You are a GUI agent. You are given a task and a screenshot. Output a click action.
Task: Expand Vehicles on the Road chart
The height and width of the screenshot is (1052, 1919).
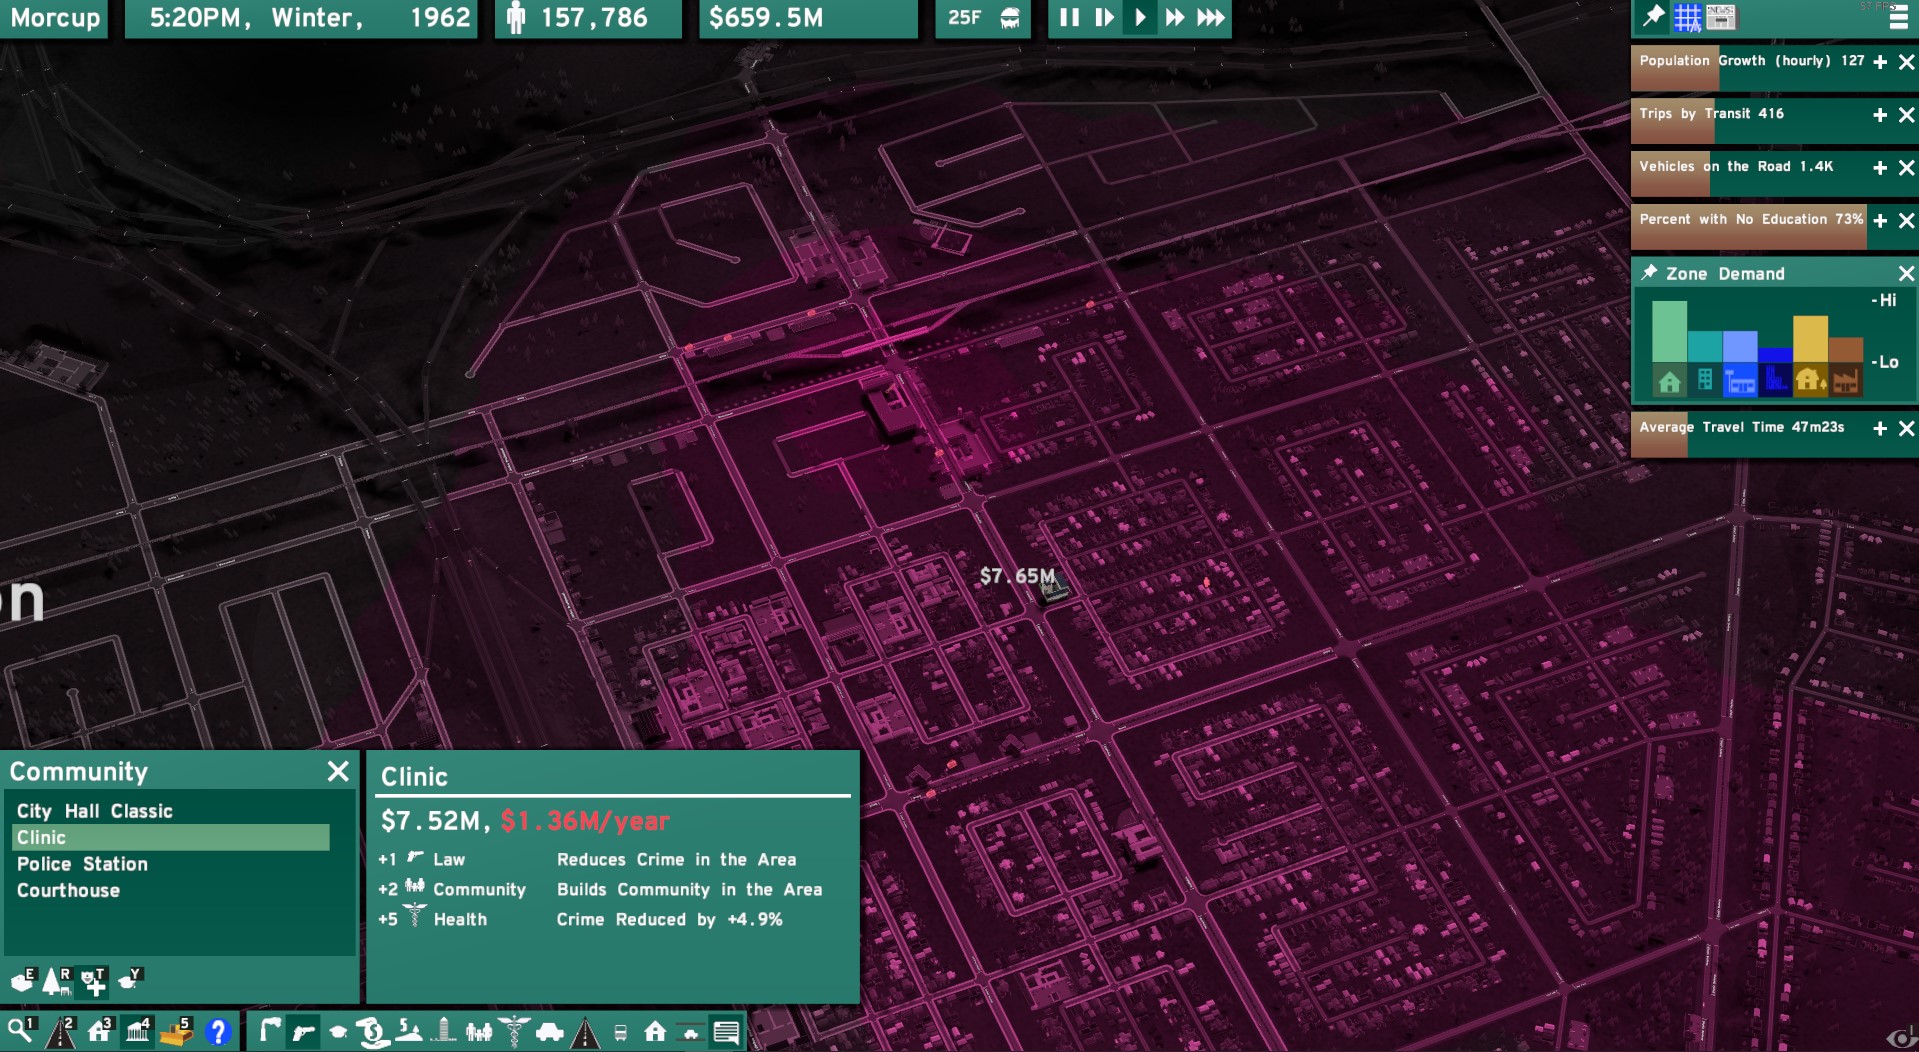(x=1880, y=168)
